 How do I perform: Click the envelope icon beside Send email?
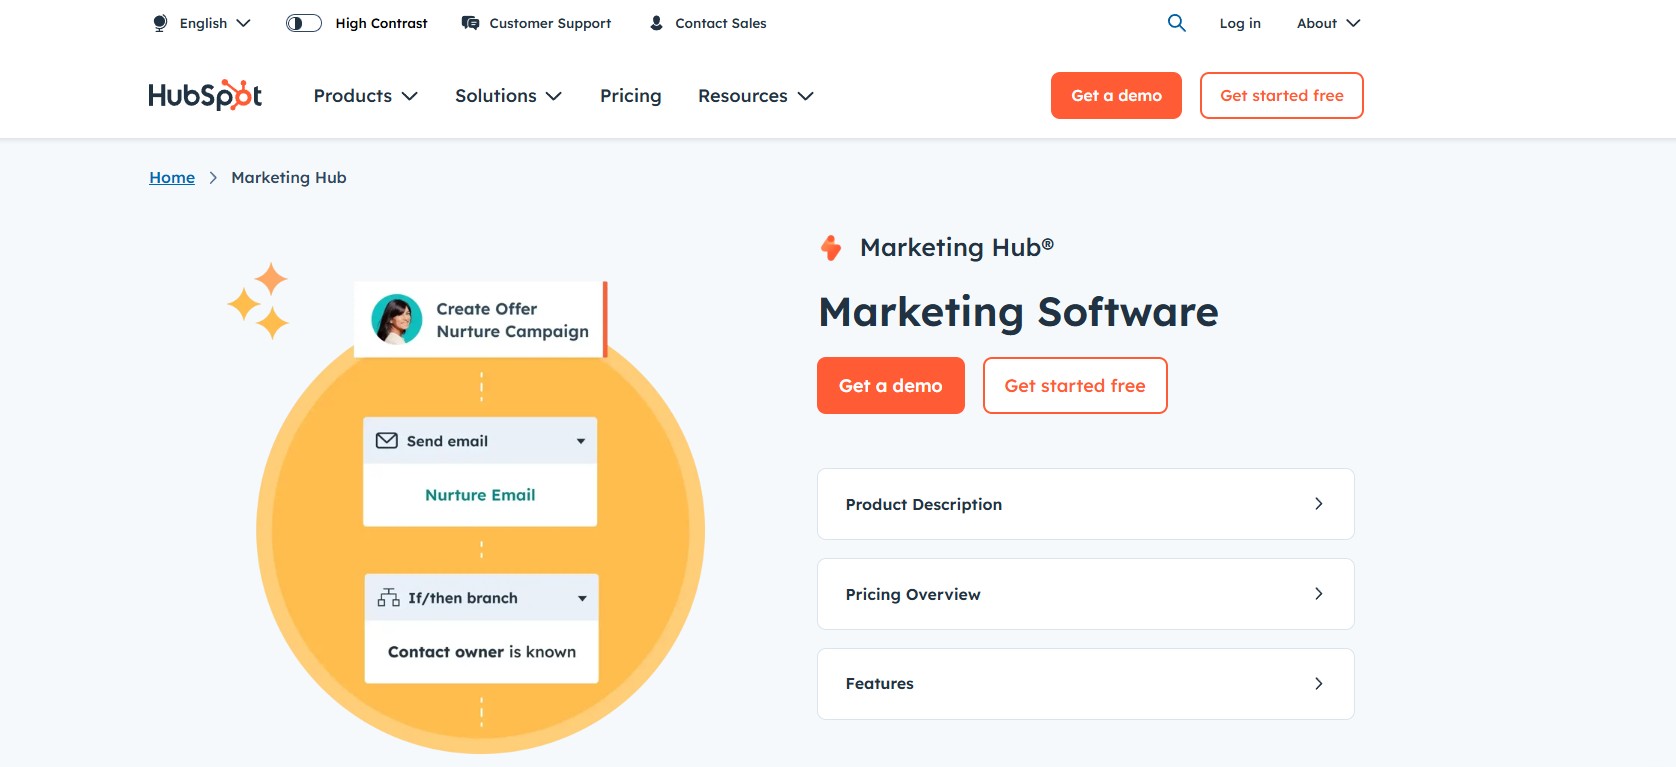click(387, 441)
